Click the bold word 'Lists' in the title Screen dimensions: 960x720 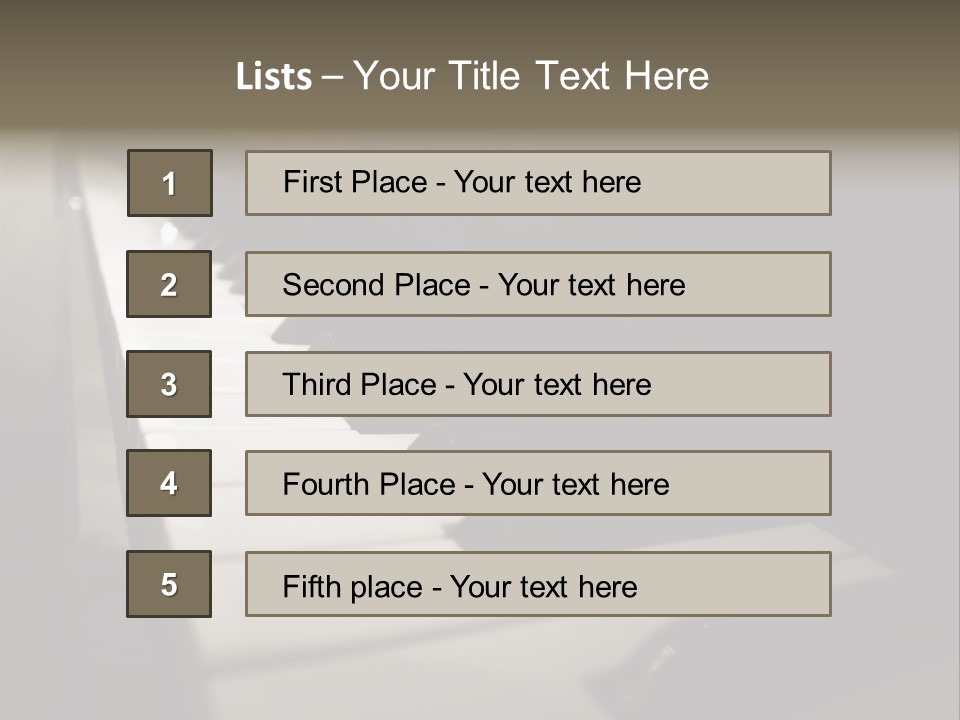click(x=273, y=77)
